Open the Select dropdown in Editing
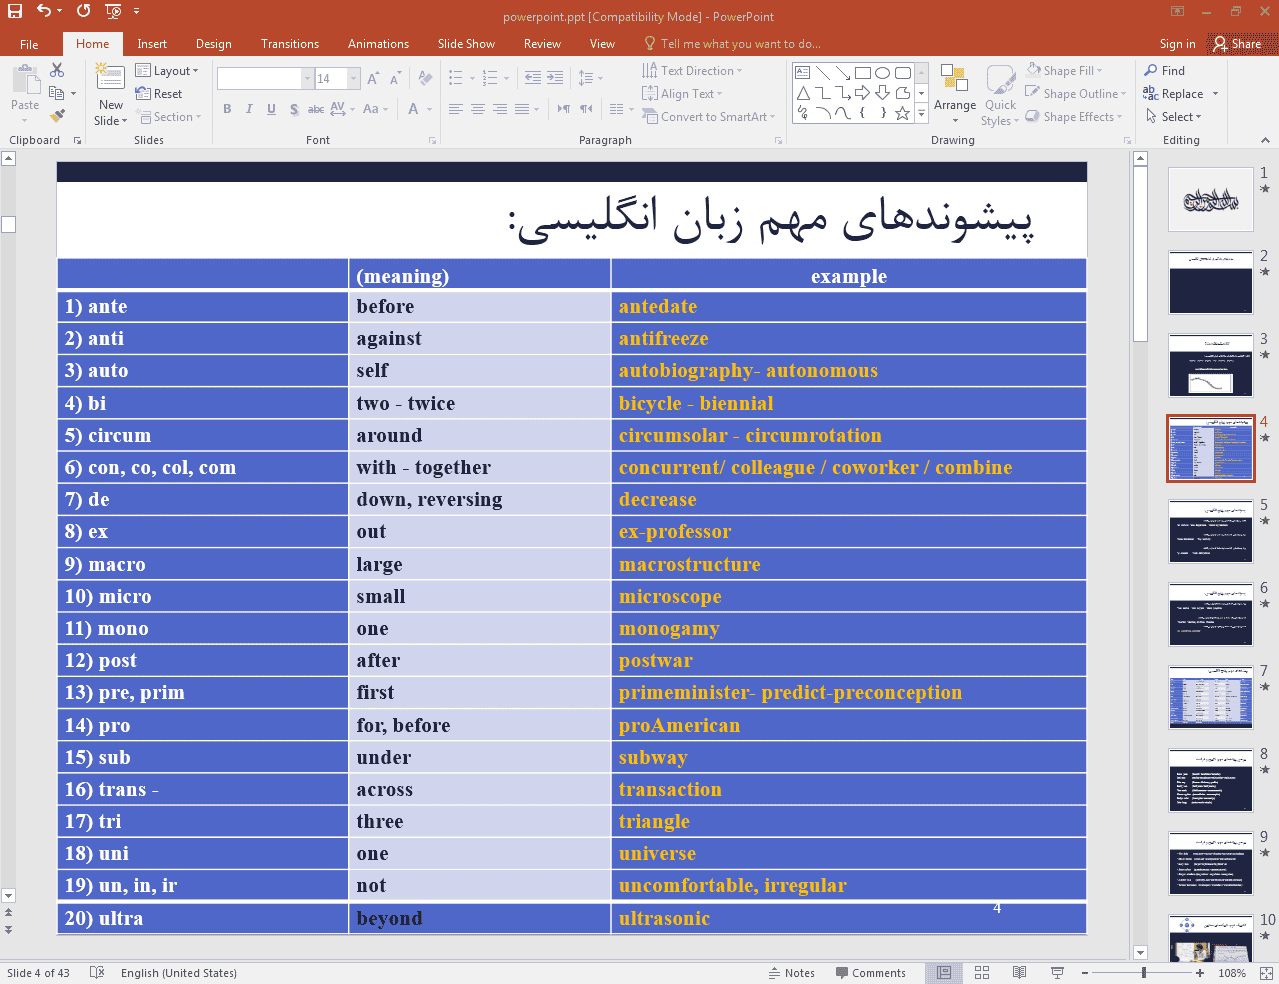This screenshot has height=984, width=1279. pos(1174,117)
